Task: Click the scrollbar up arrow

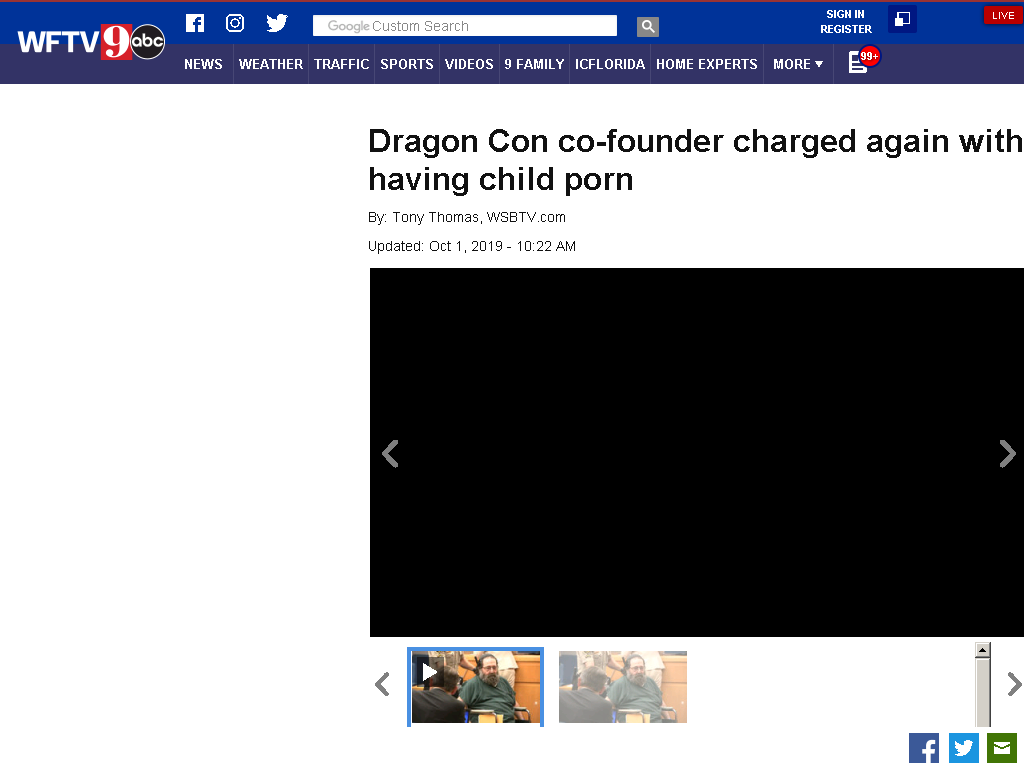Action: point(982,650)
